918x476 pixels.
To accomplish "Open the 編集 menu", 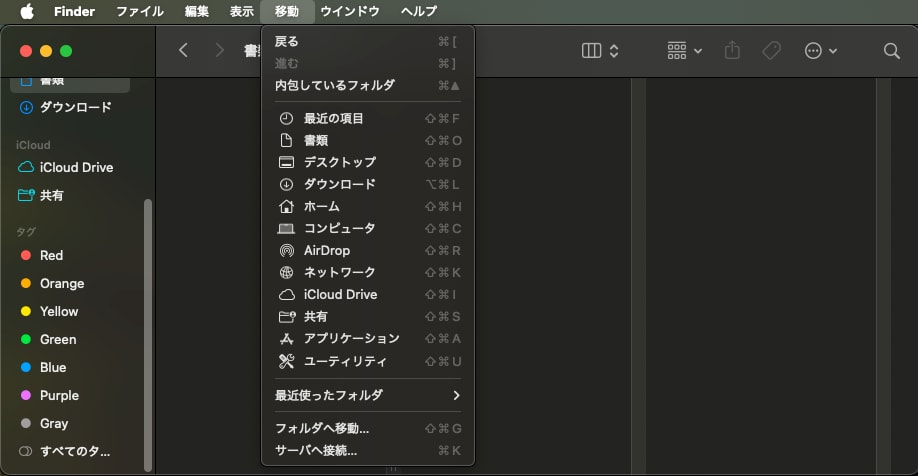I will (x=197, y=11).
